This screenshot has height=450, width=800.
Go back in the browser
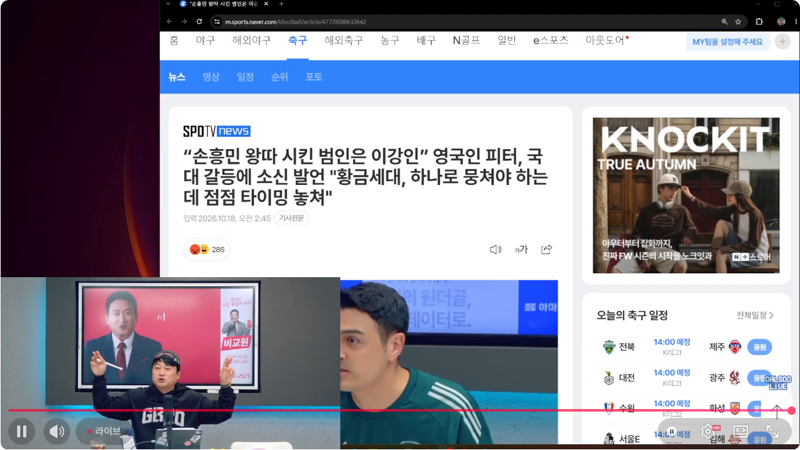click(169, 21)
